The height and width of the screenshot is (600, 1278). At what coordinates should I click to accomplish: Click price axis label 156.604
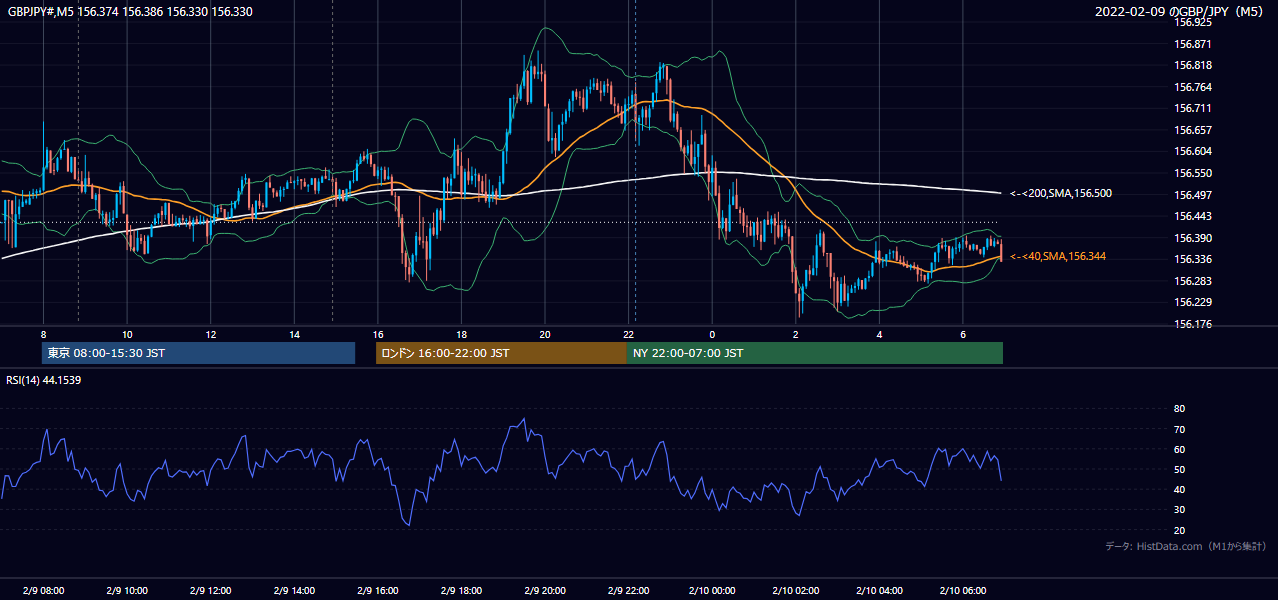1193,151
